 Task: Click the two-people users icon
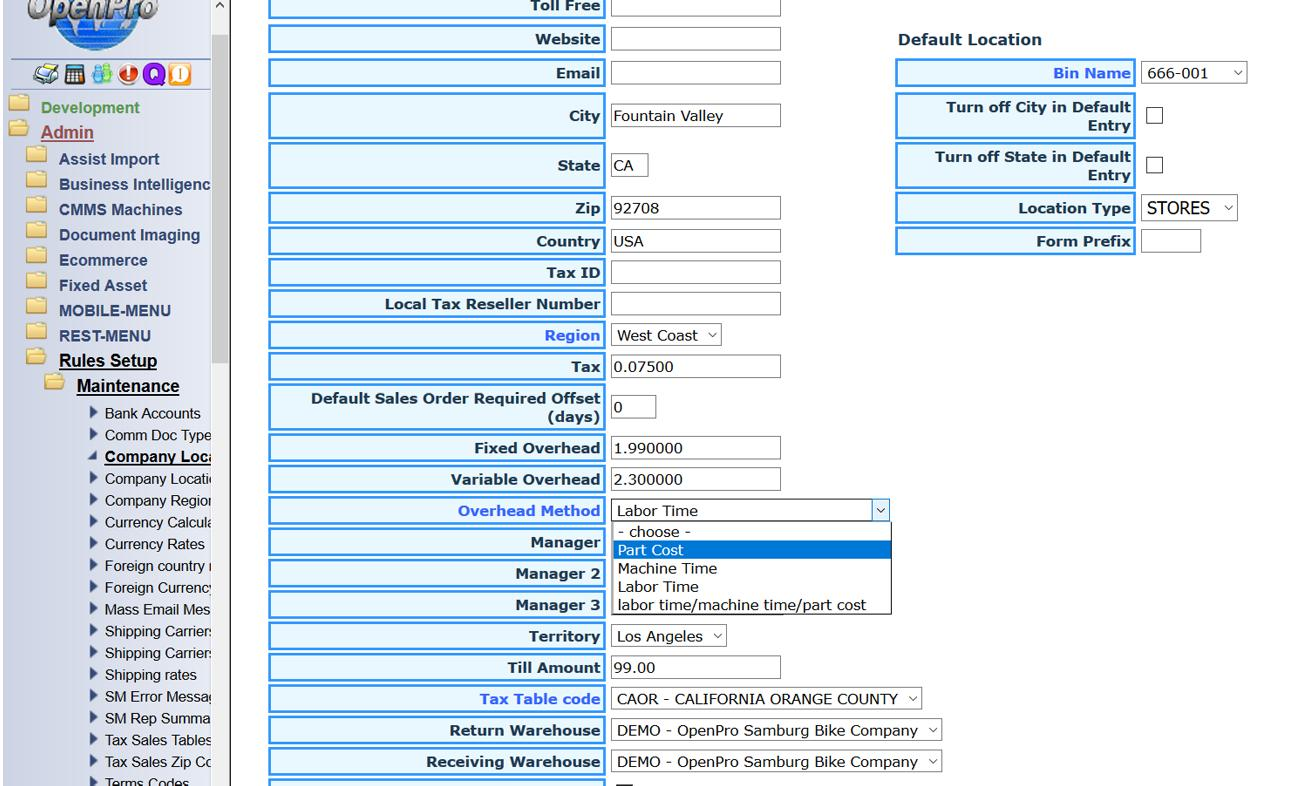(101, 75)
